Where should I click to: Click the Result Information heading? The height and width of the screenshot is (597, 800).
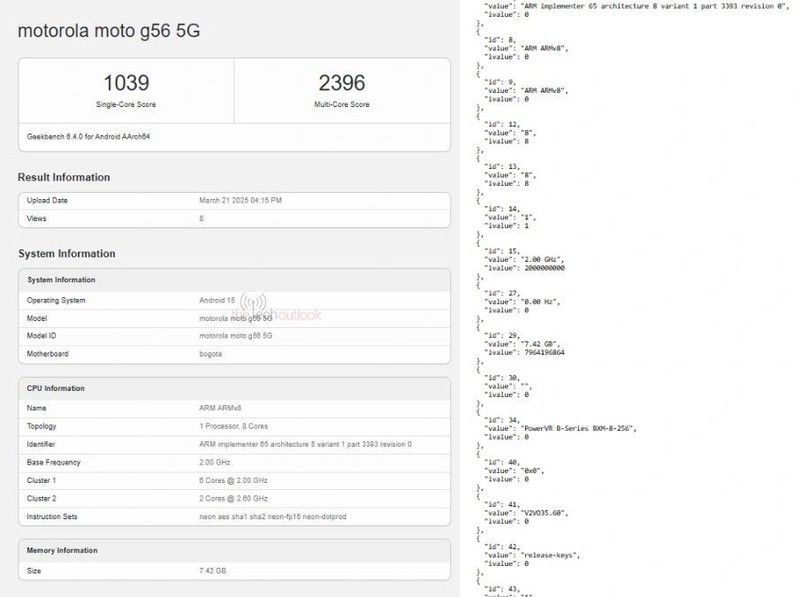(x=64, y=177)
